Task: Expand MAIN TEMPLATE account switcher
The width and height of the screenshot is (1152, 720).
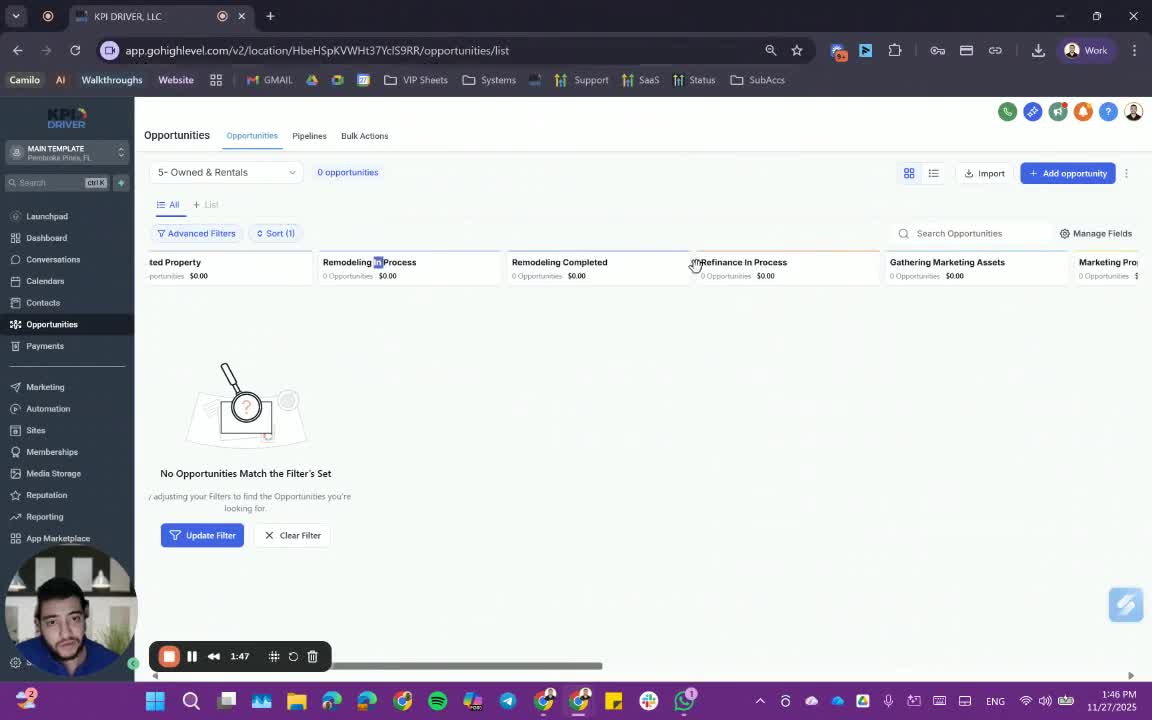Action: click(x=67, y=153)
